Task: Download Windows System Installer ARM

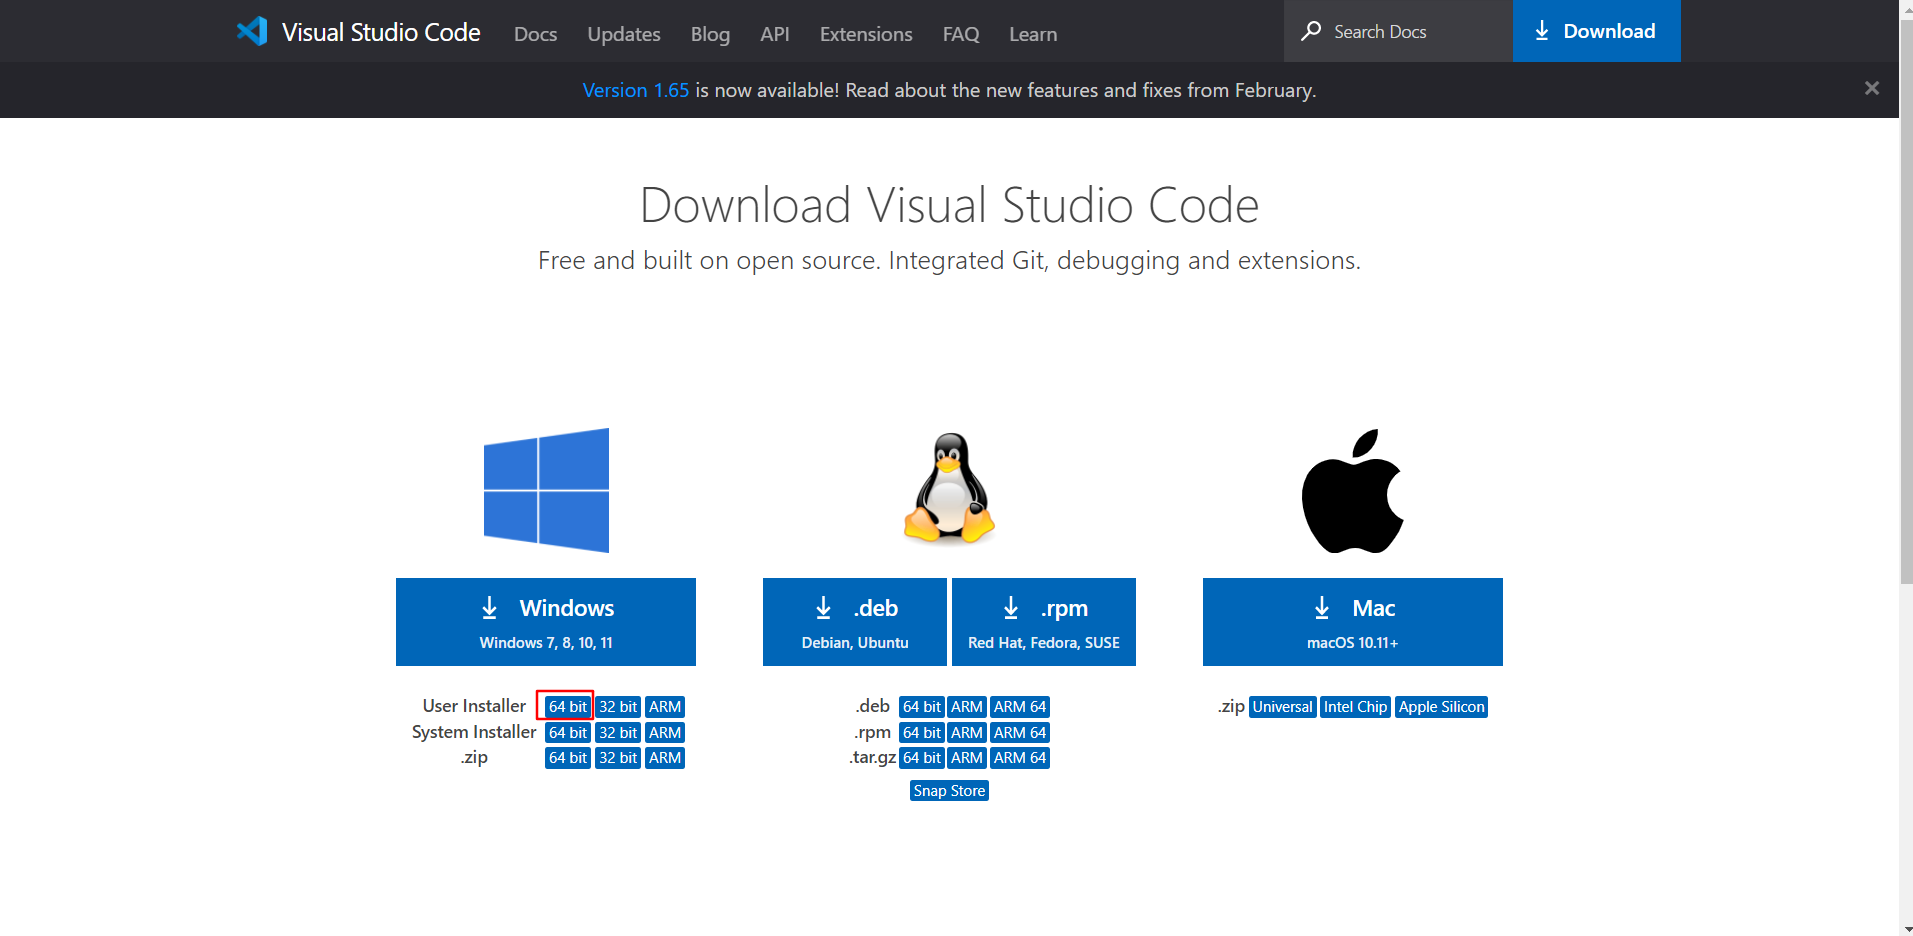Action: [665, 732]
